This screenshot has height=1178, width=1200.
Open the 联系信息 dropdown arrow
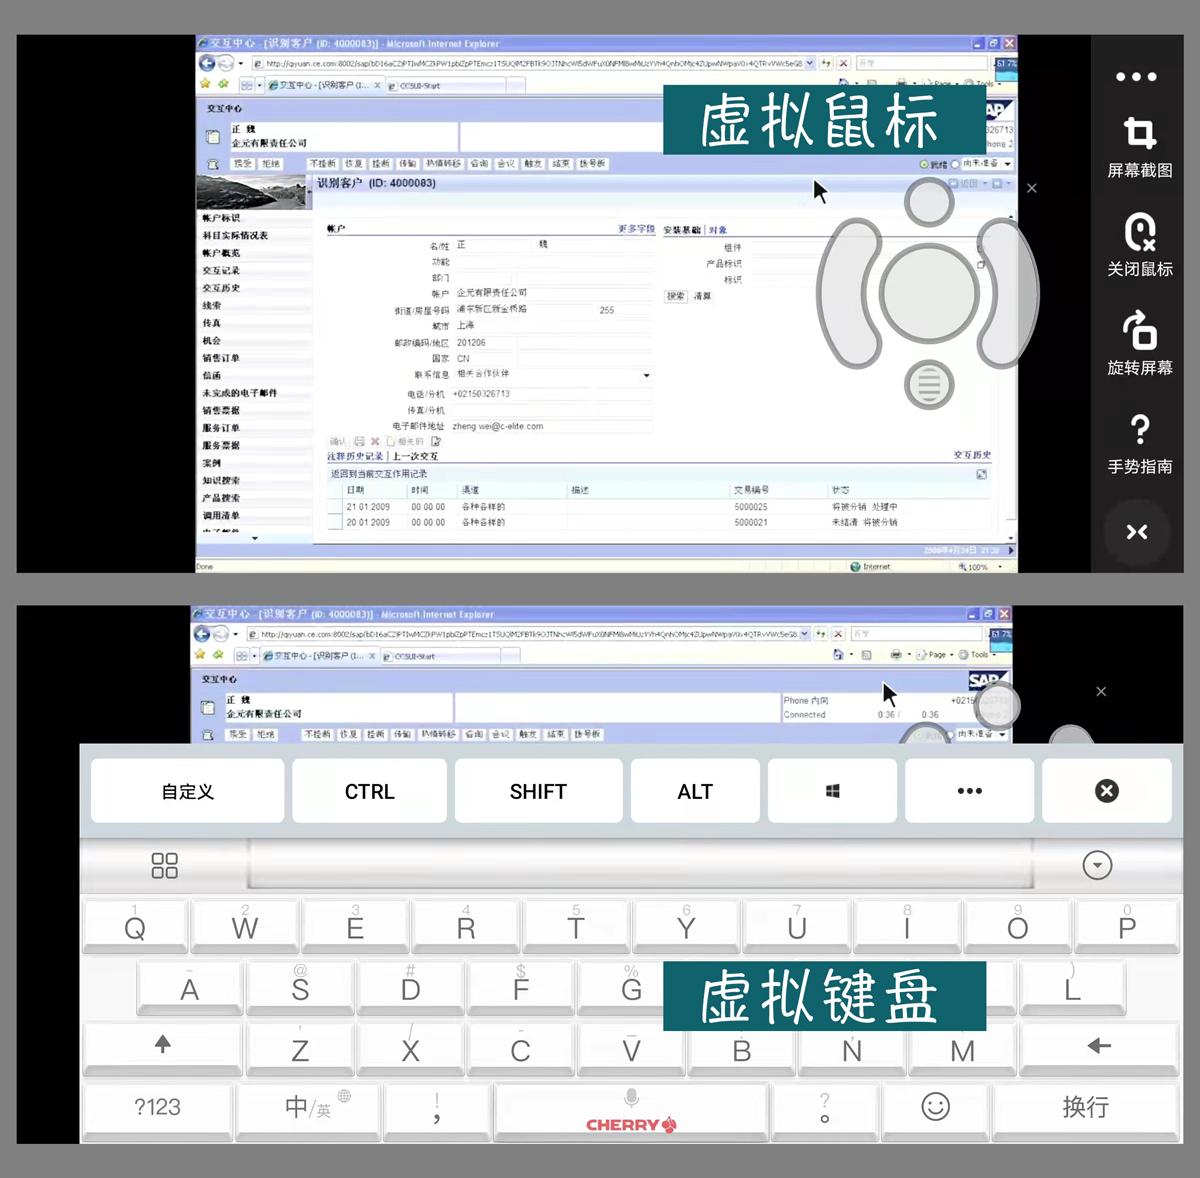pos(646,375)
